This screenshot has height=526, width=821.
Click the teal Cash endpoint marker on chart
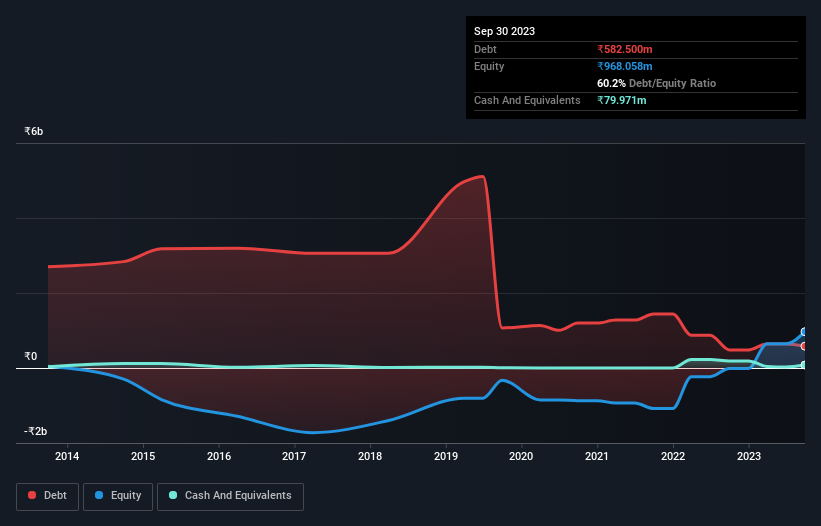[804, 365]
